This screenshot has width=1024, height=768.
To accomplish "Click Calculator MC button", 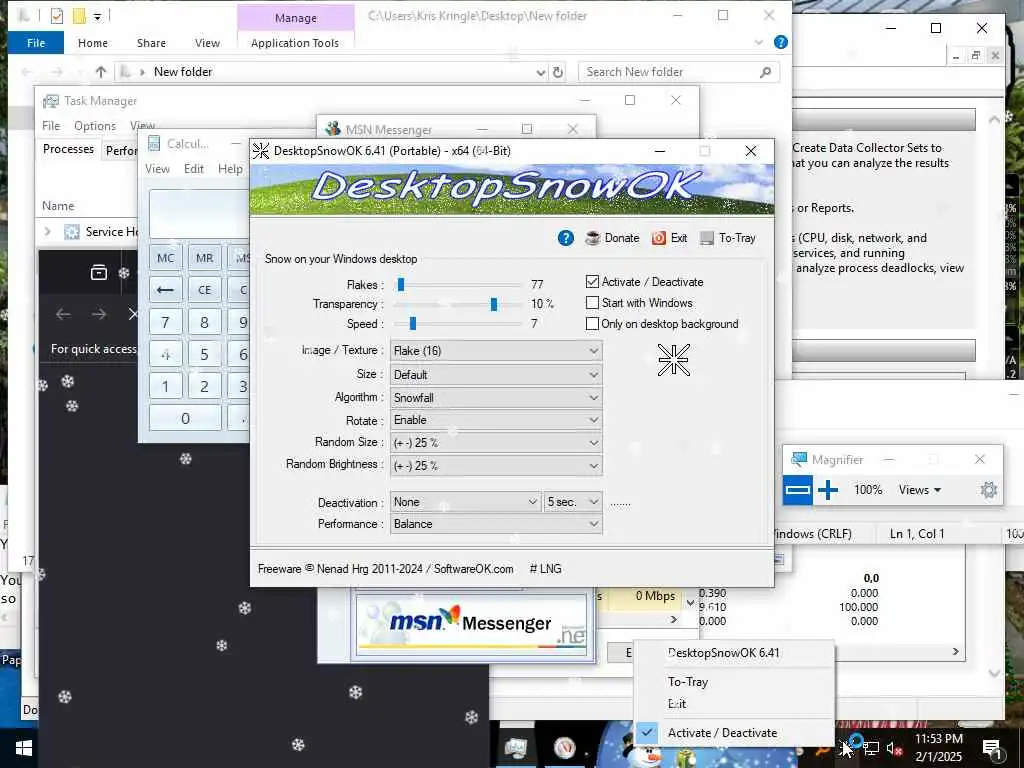I will coord(165,258).
